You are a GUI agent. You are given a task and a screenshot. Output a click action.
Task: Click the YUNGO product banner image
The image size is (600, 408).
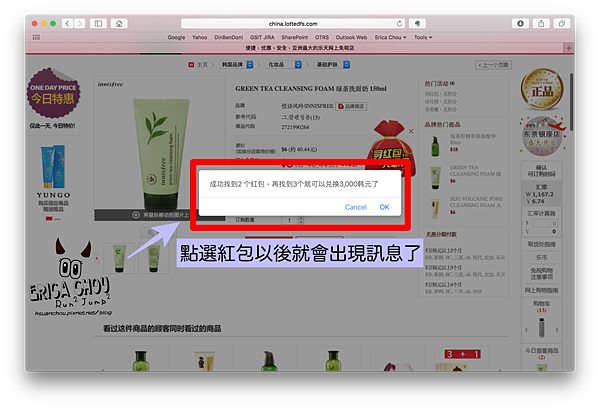[x=53, y=167]
